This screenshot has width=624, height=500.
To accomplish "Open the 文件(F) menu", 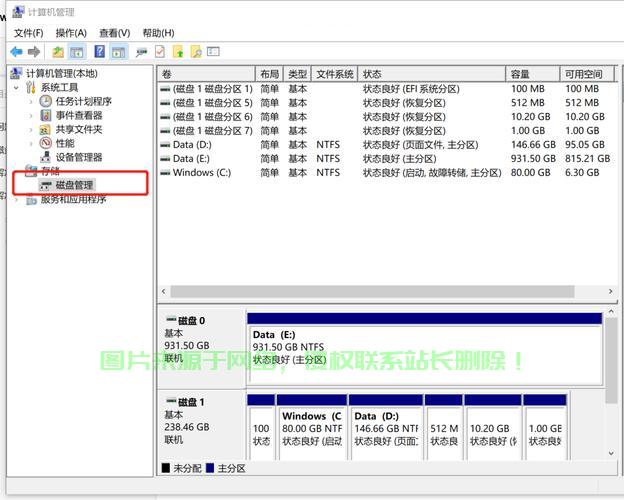I will click(x=29, y=33).
